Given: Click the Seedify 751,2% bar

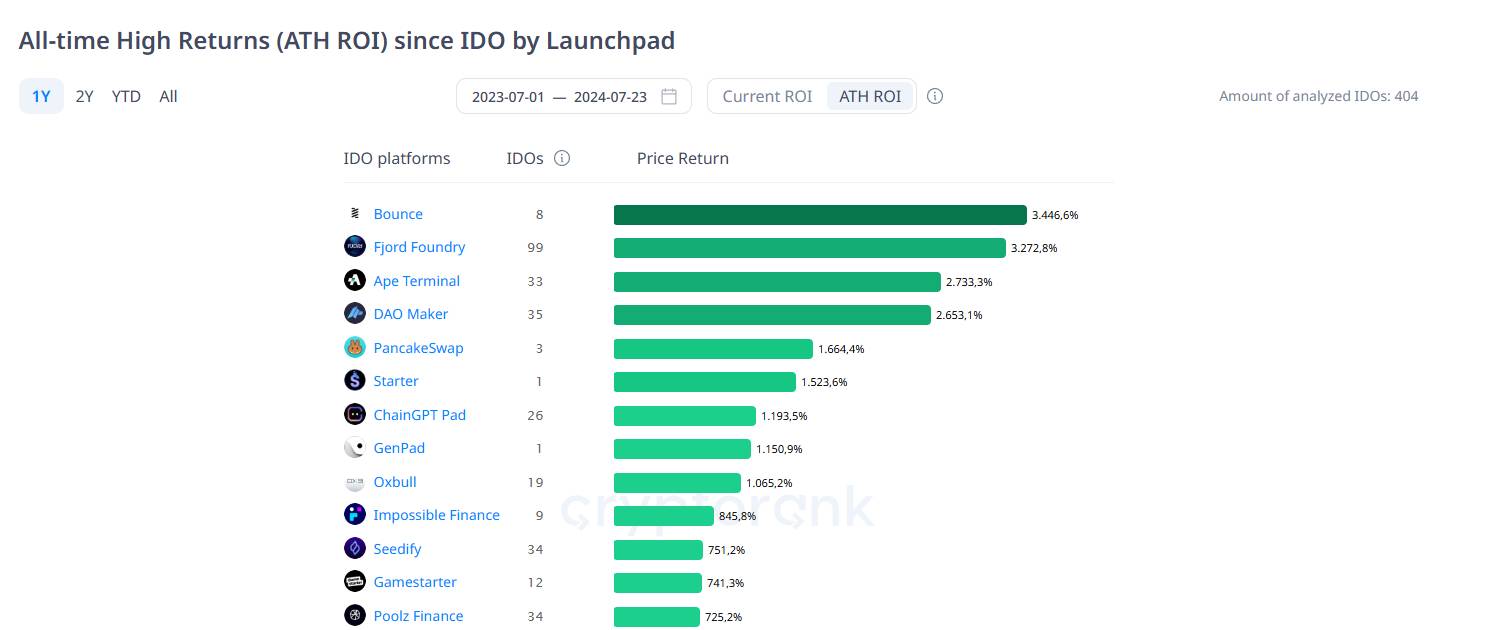Looking at the screenshot, I should point(658,550).
